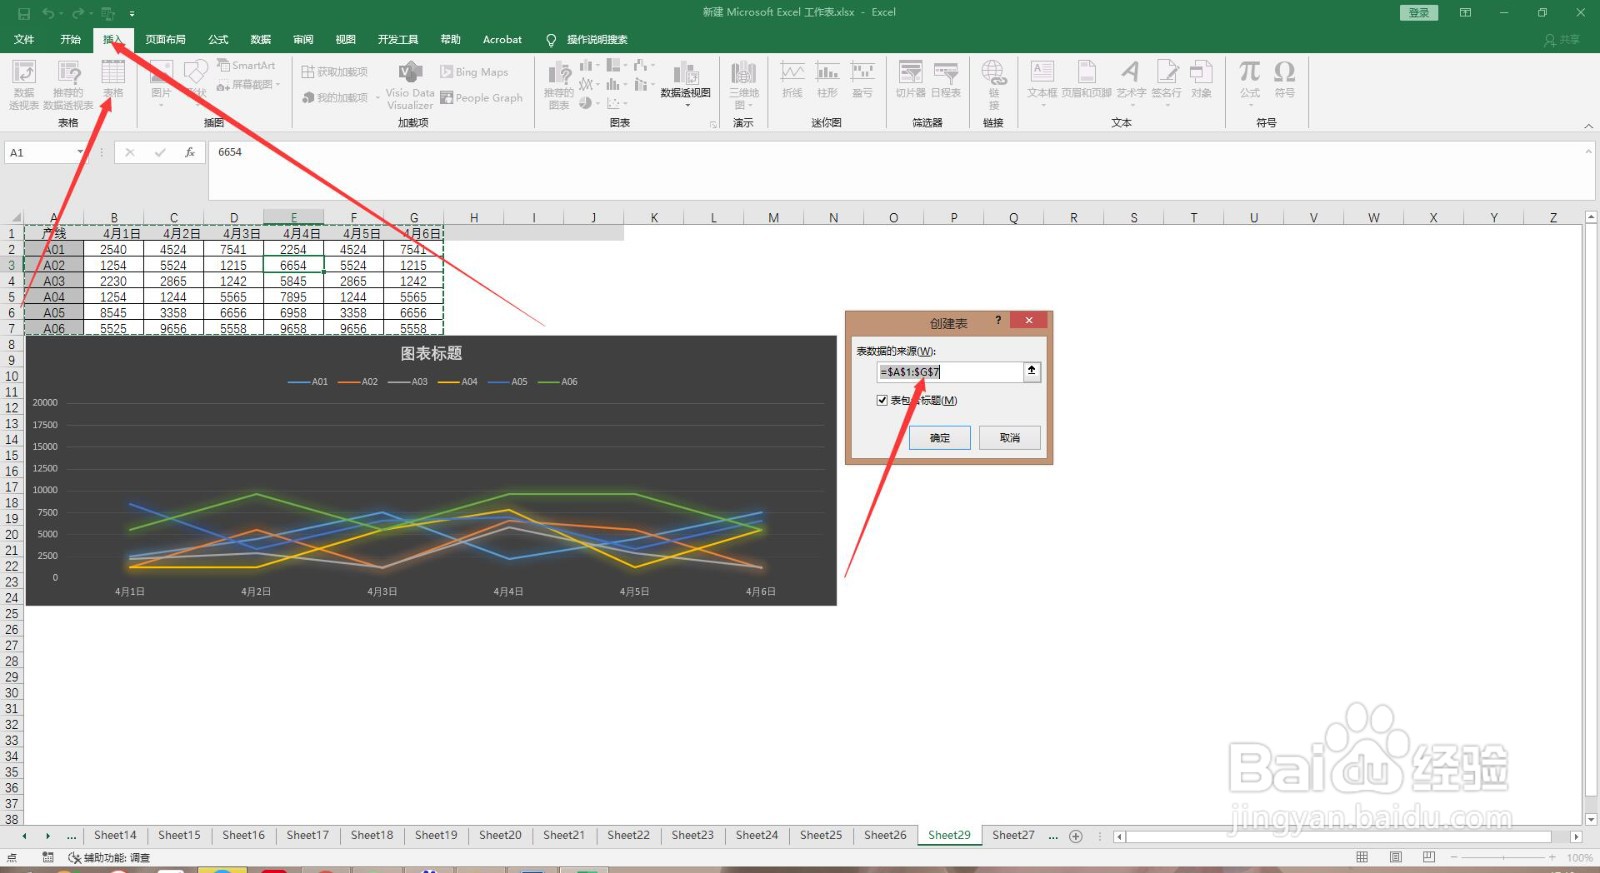
Task: Insert Line sparkline (折线)
Action: [x=792, y=80]
